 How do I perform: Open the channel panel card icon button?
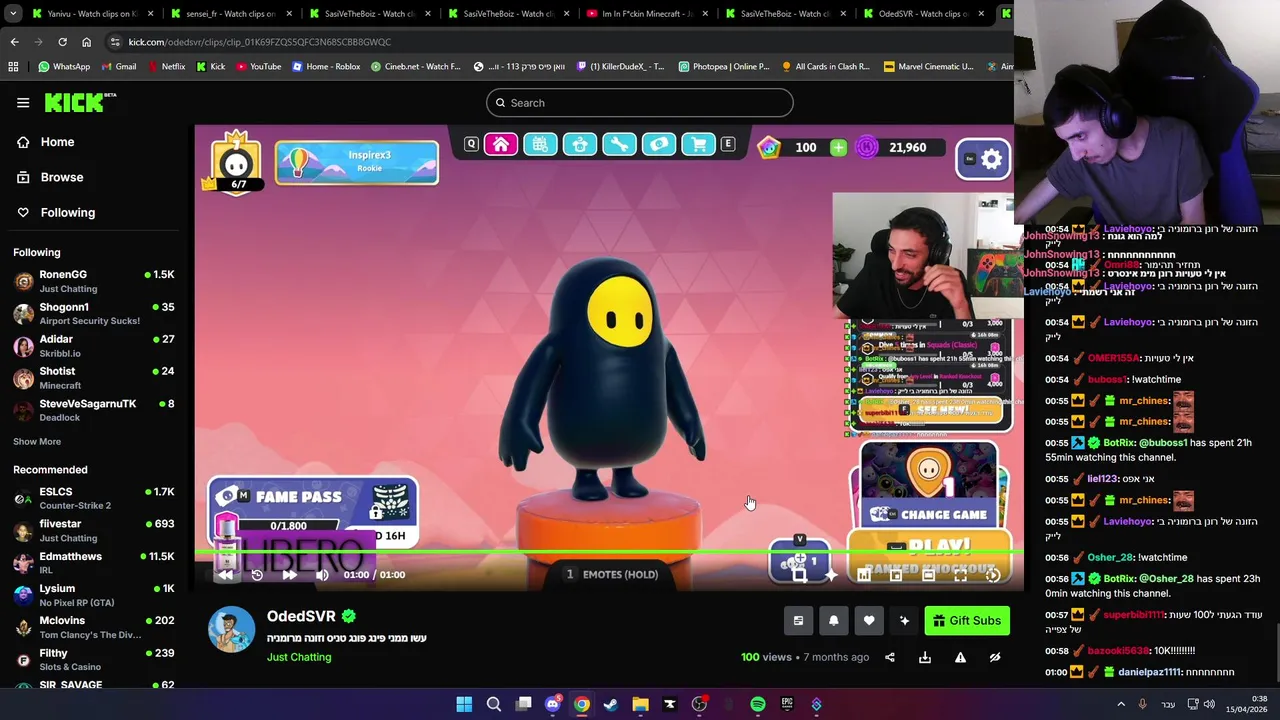click(x=798, y=621)
